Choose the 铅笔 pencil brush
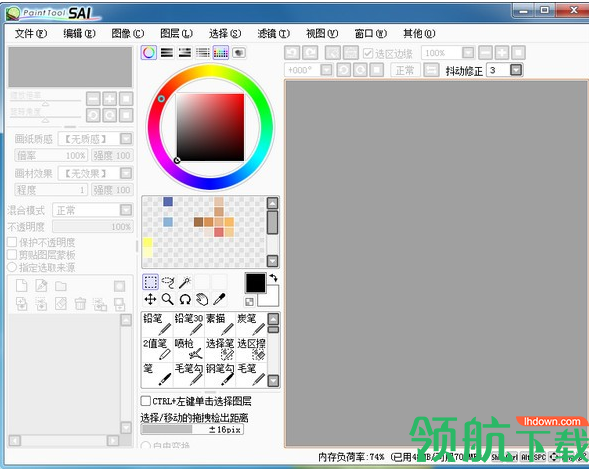Viewport: 589px width, 469px height. 157,324
